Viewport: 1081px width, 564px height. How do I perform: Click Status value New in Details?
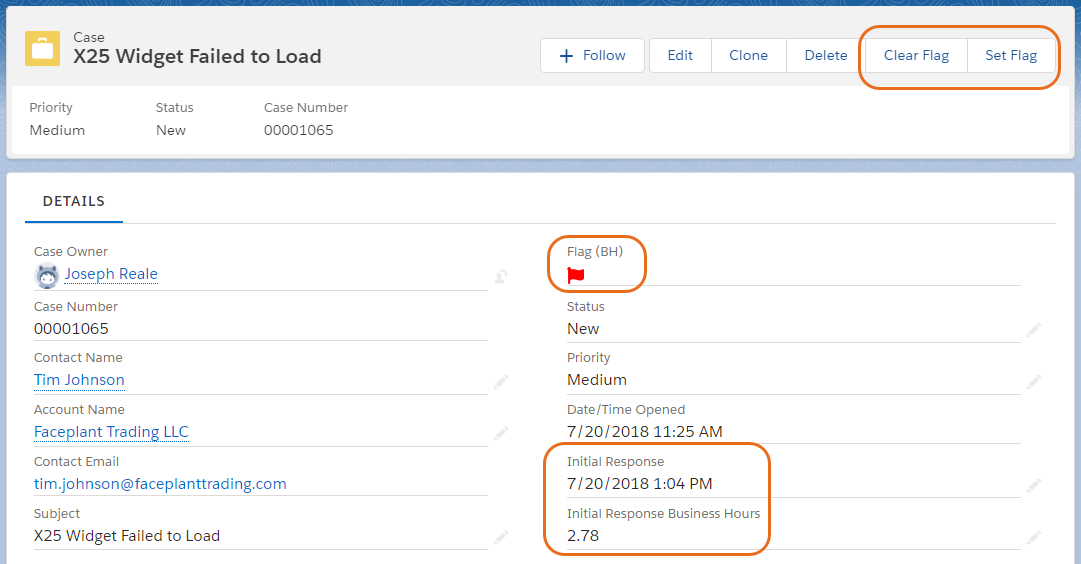(583, 329)
